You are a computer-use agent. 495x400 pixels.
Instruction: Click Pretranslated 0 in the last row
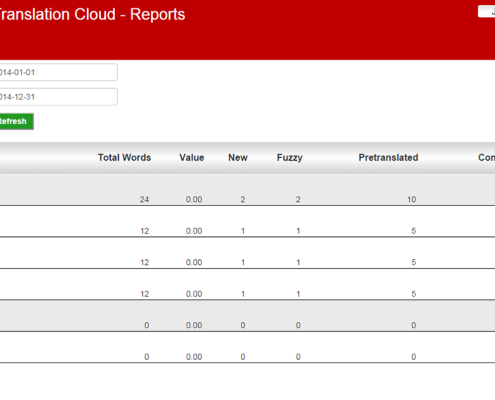click(x=414, y=357)
